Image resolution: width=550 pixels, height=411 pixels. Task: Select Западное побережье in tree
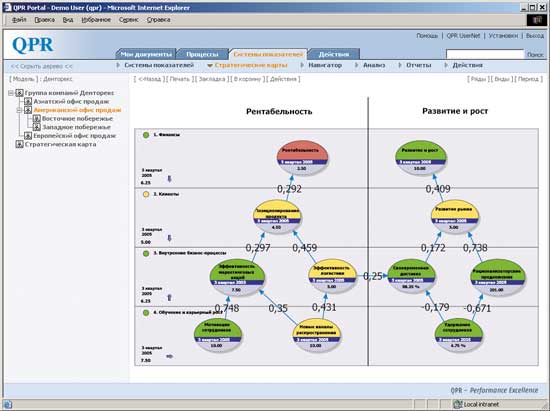(76, 127)
